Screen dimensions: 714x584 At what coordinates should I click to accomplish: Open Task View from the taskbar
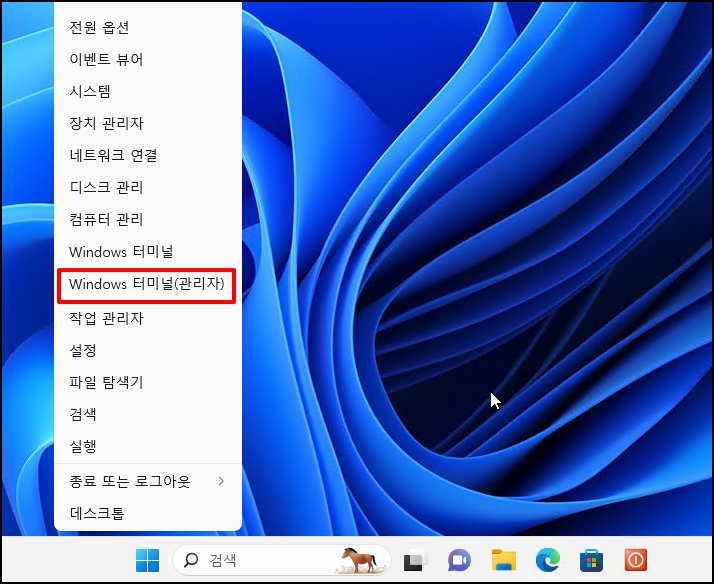pos(415,560)
